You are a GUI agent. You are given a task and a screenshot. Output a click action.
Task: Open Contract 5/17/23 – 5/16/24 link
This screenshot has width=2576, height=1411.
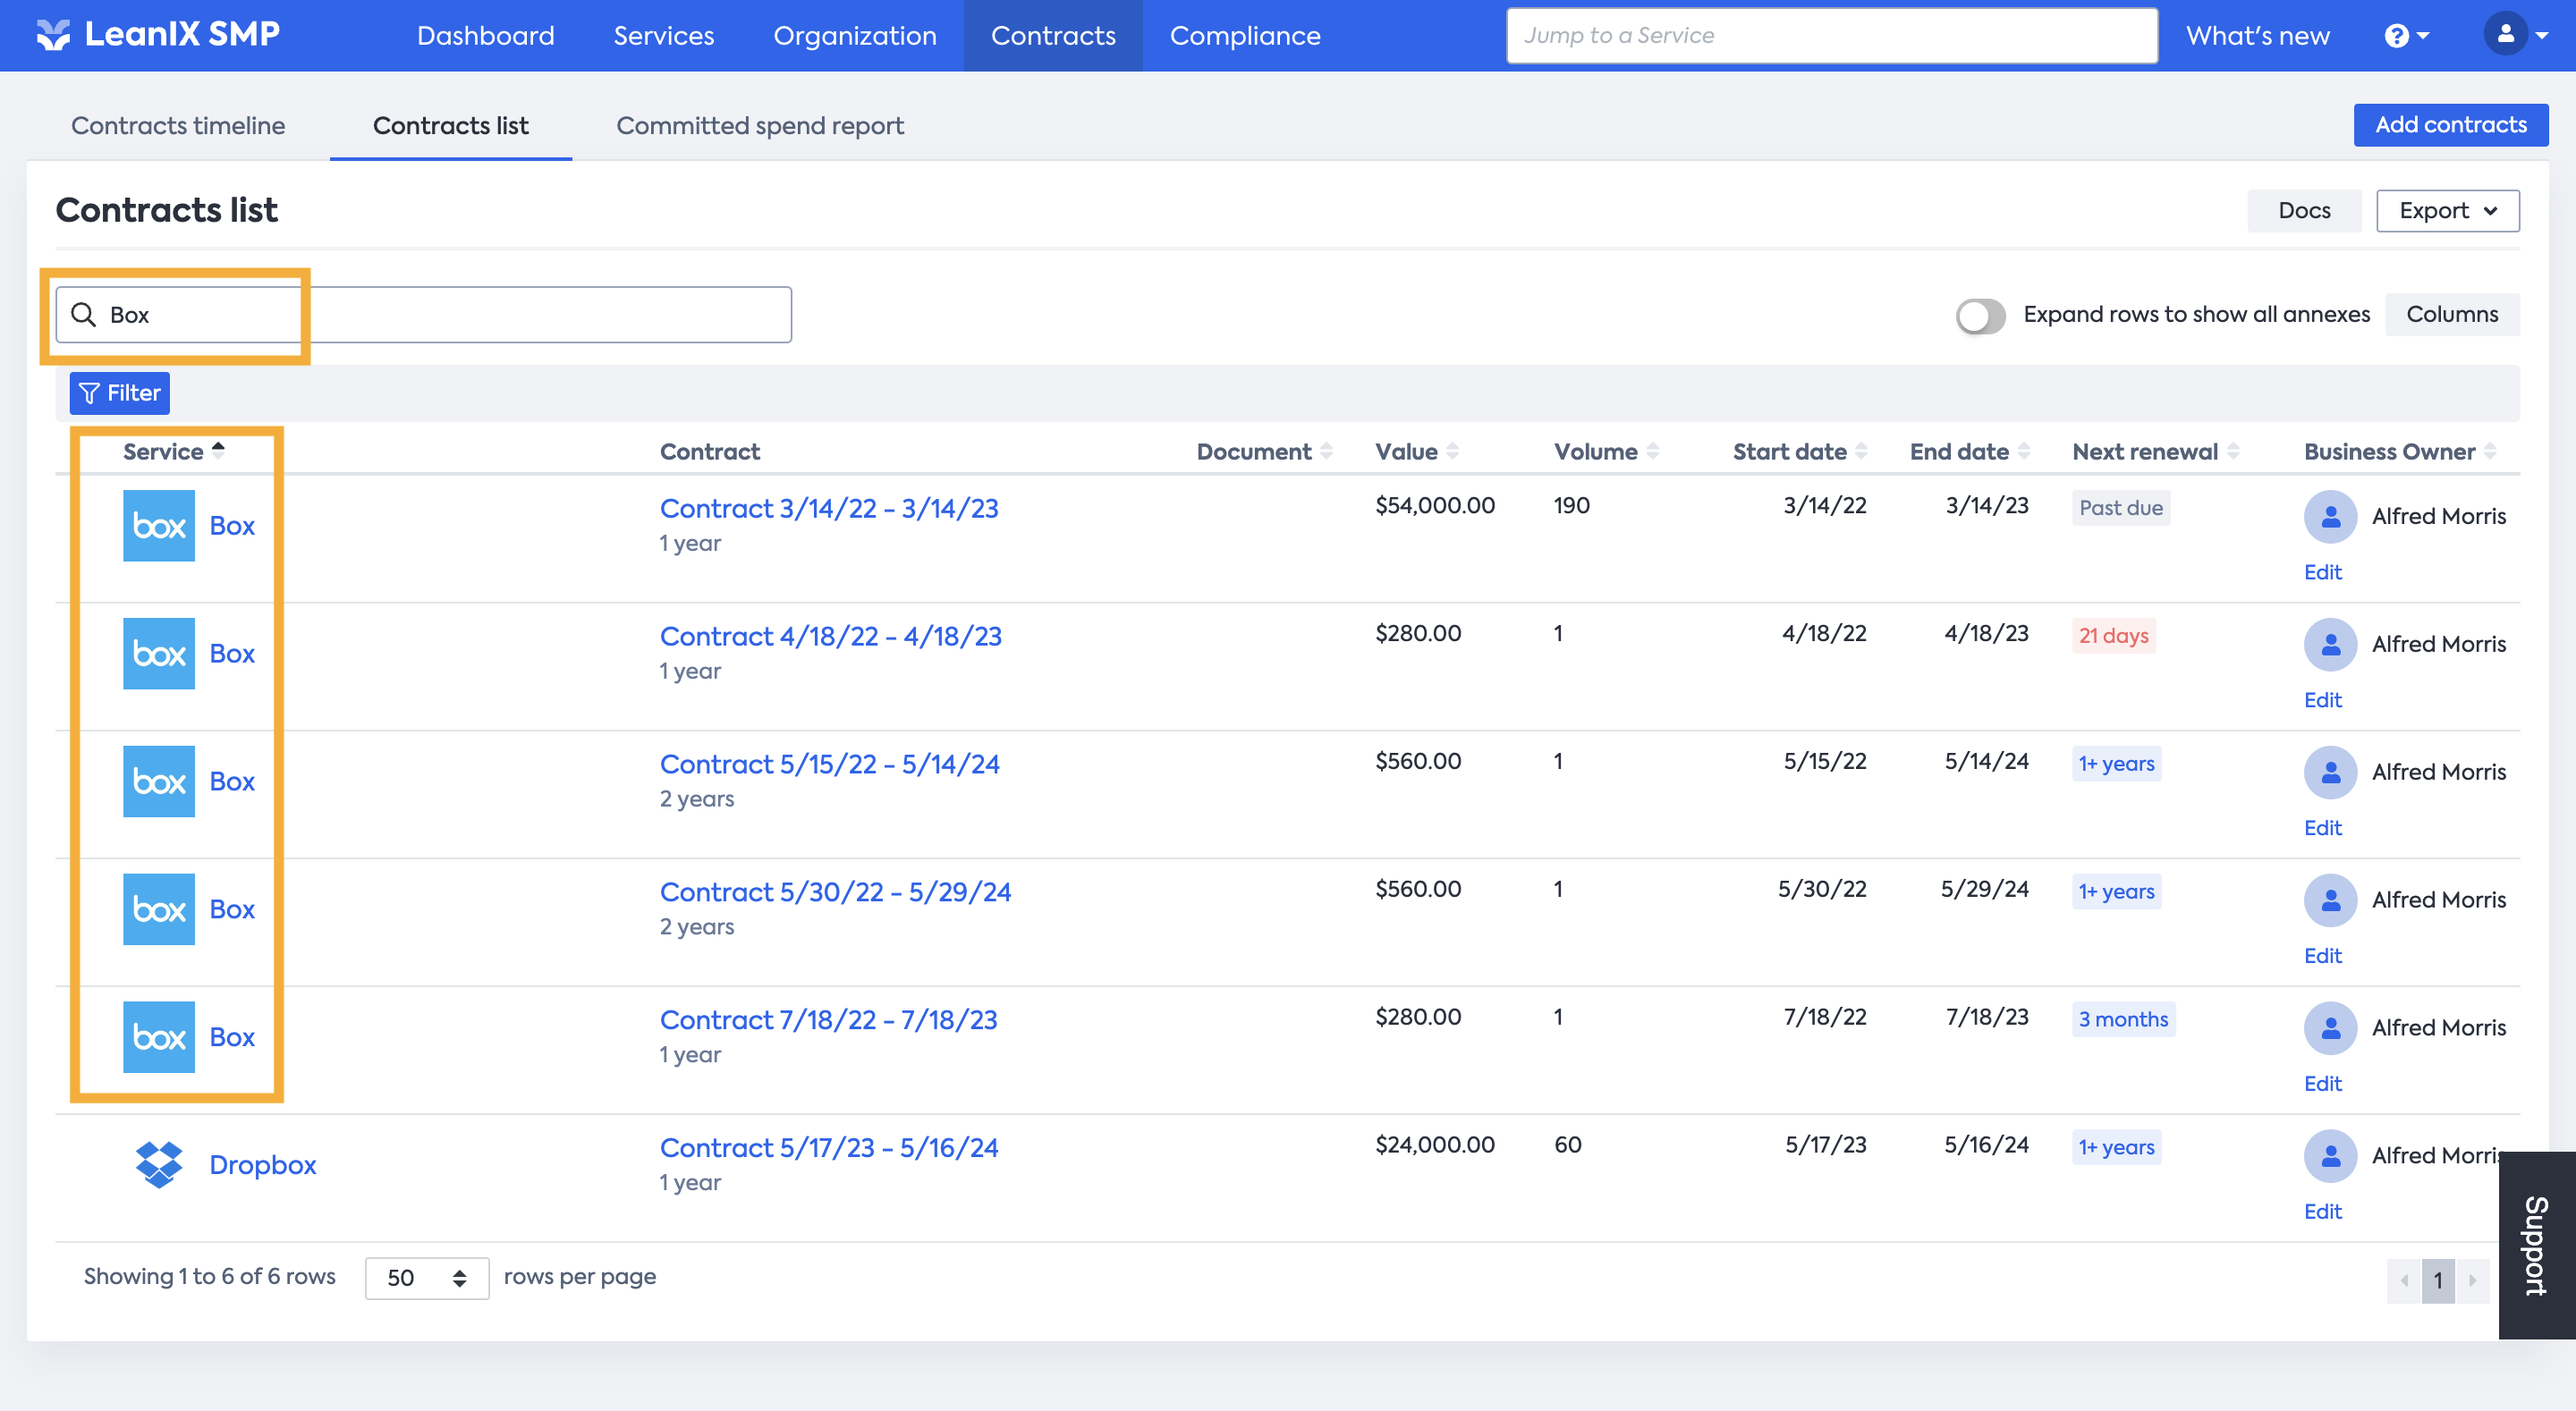(x=828, y=1147)
